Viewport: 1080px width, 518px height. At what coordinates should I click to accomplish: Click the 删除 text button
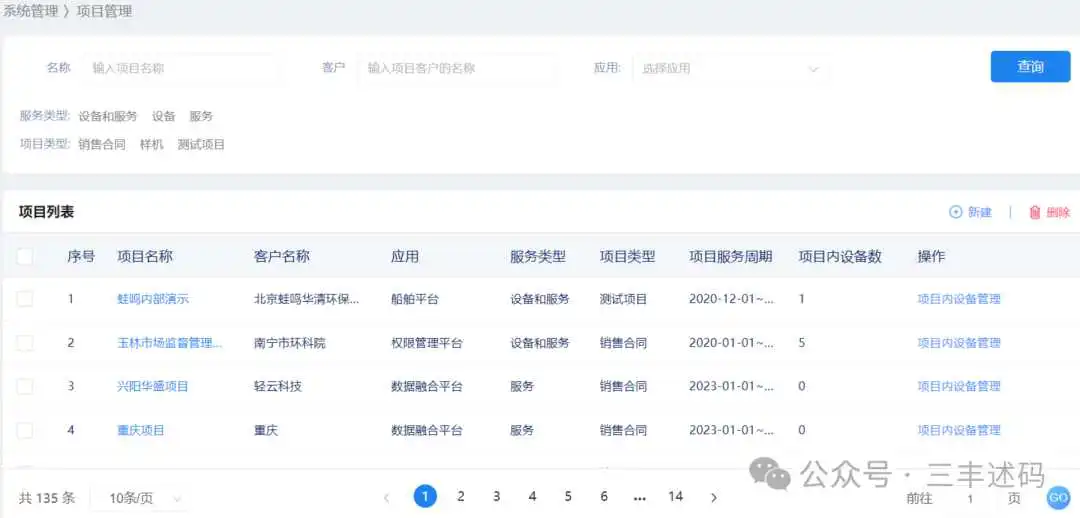tap(1058, 212)
